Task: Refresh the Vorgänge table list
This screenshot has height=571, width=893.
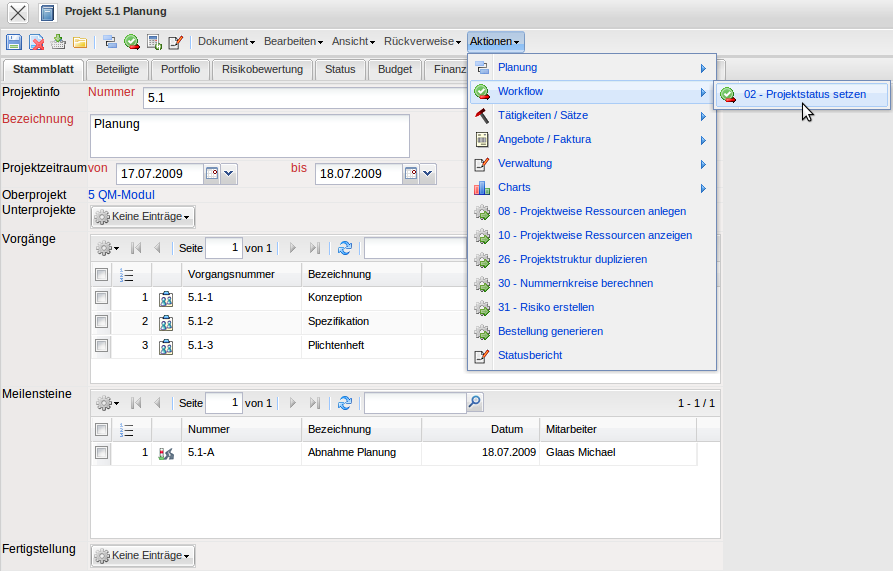Action: [x=345, y=248]
